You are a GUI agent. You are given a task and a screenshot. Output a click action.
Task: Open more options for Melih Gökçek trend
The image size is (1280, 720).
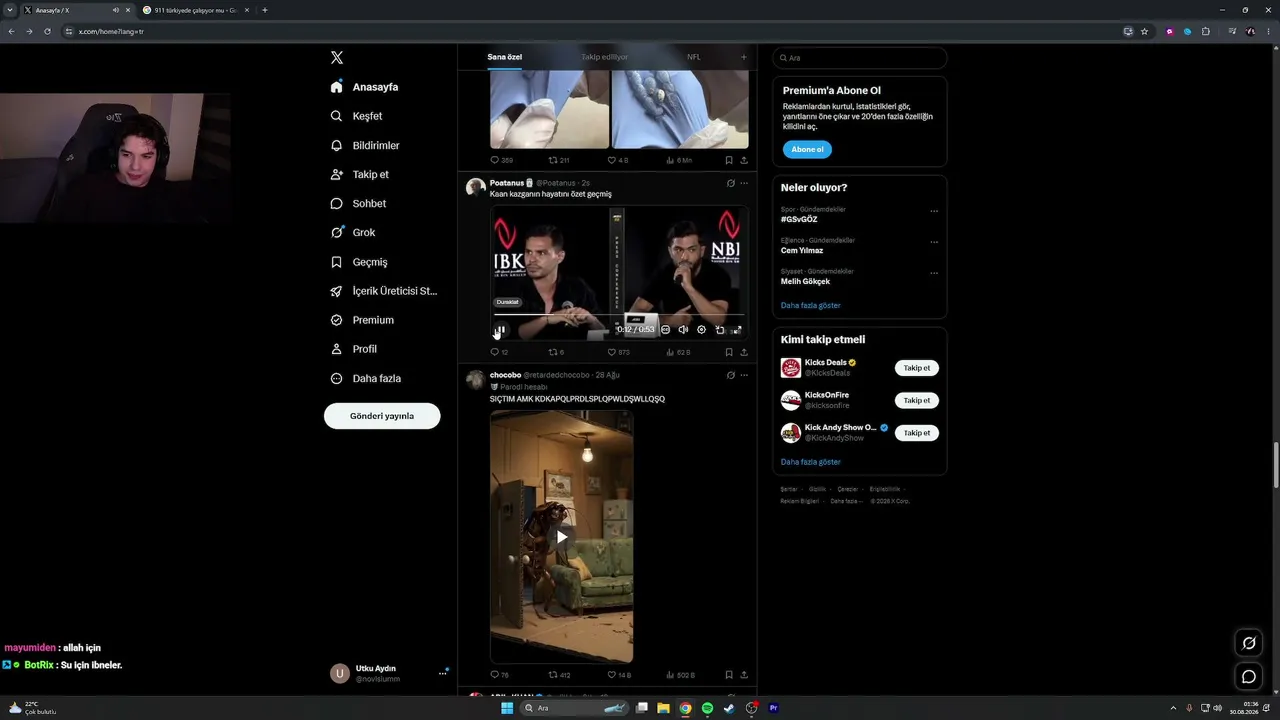(x=934, y=273)
